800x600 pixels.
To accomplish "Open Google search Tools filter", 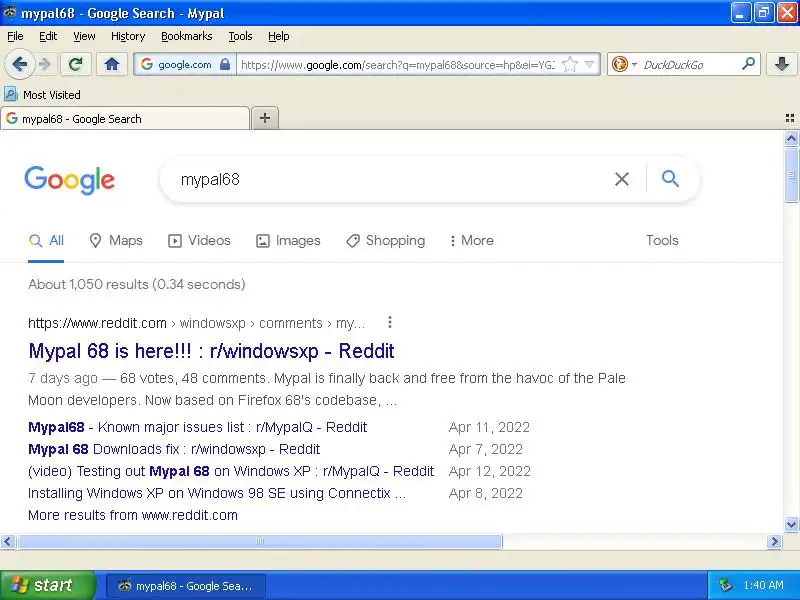I will point(662,240).
